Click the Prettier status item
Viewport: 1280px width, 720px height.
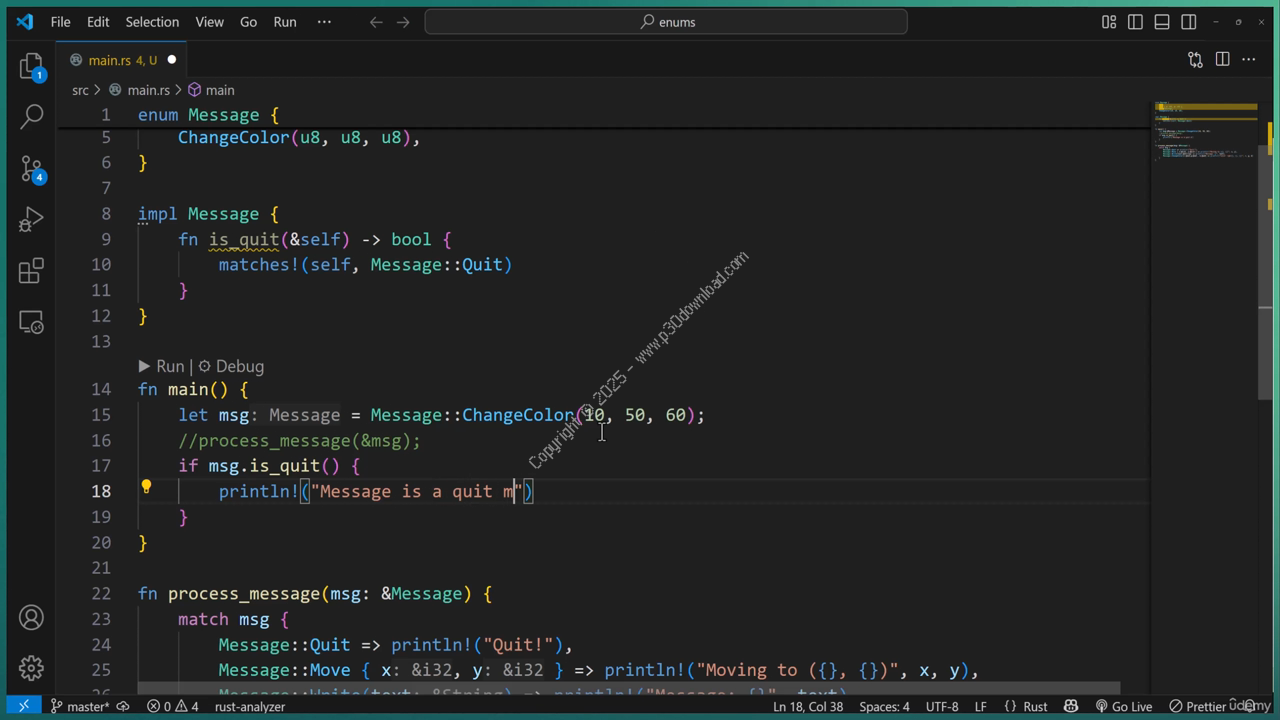coord(1196,707)
